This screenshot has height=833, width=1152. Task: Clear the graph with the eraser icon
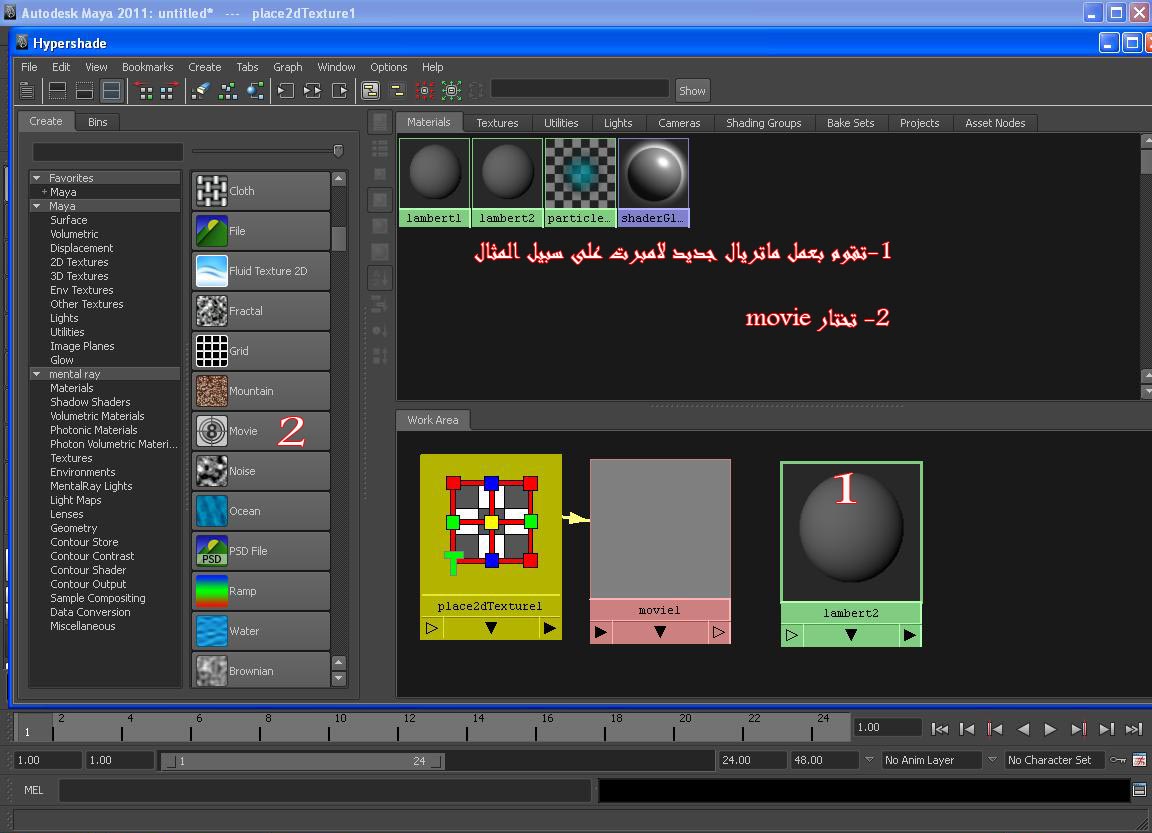coord(201,91)
